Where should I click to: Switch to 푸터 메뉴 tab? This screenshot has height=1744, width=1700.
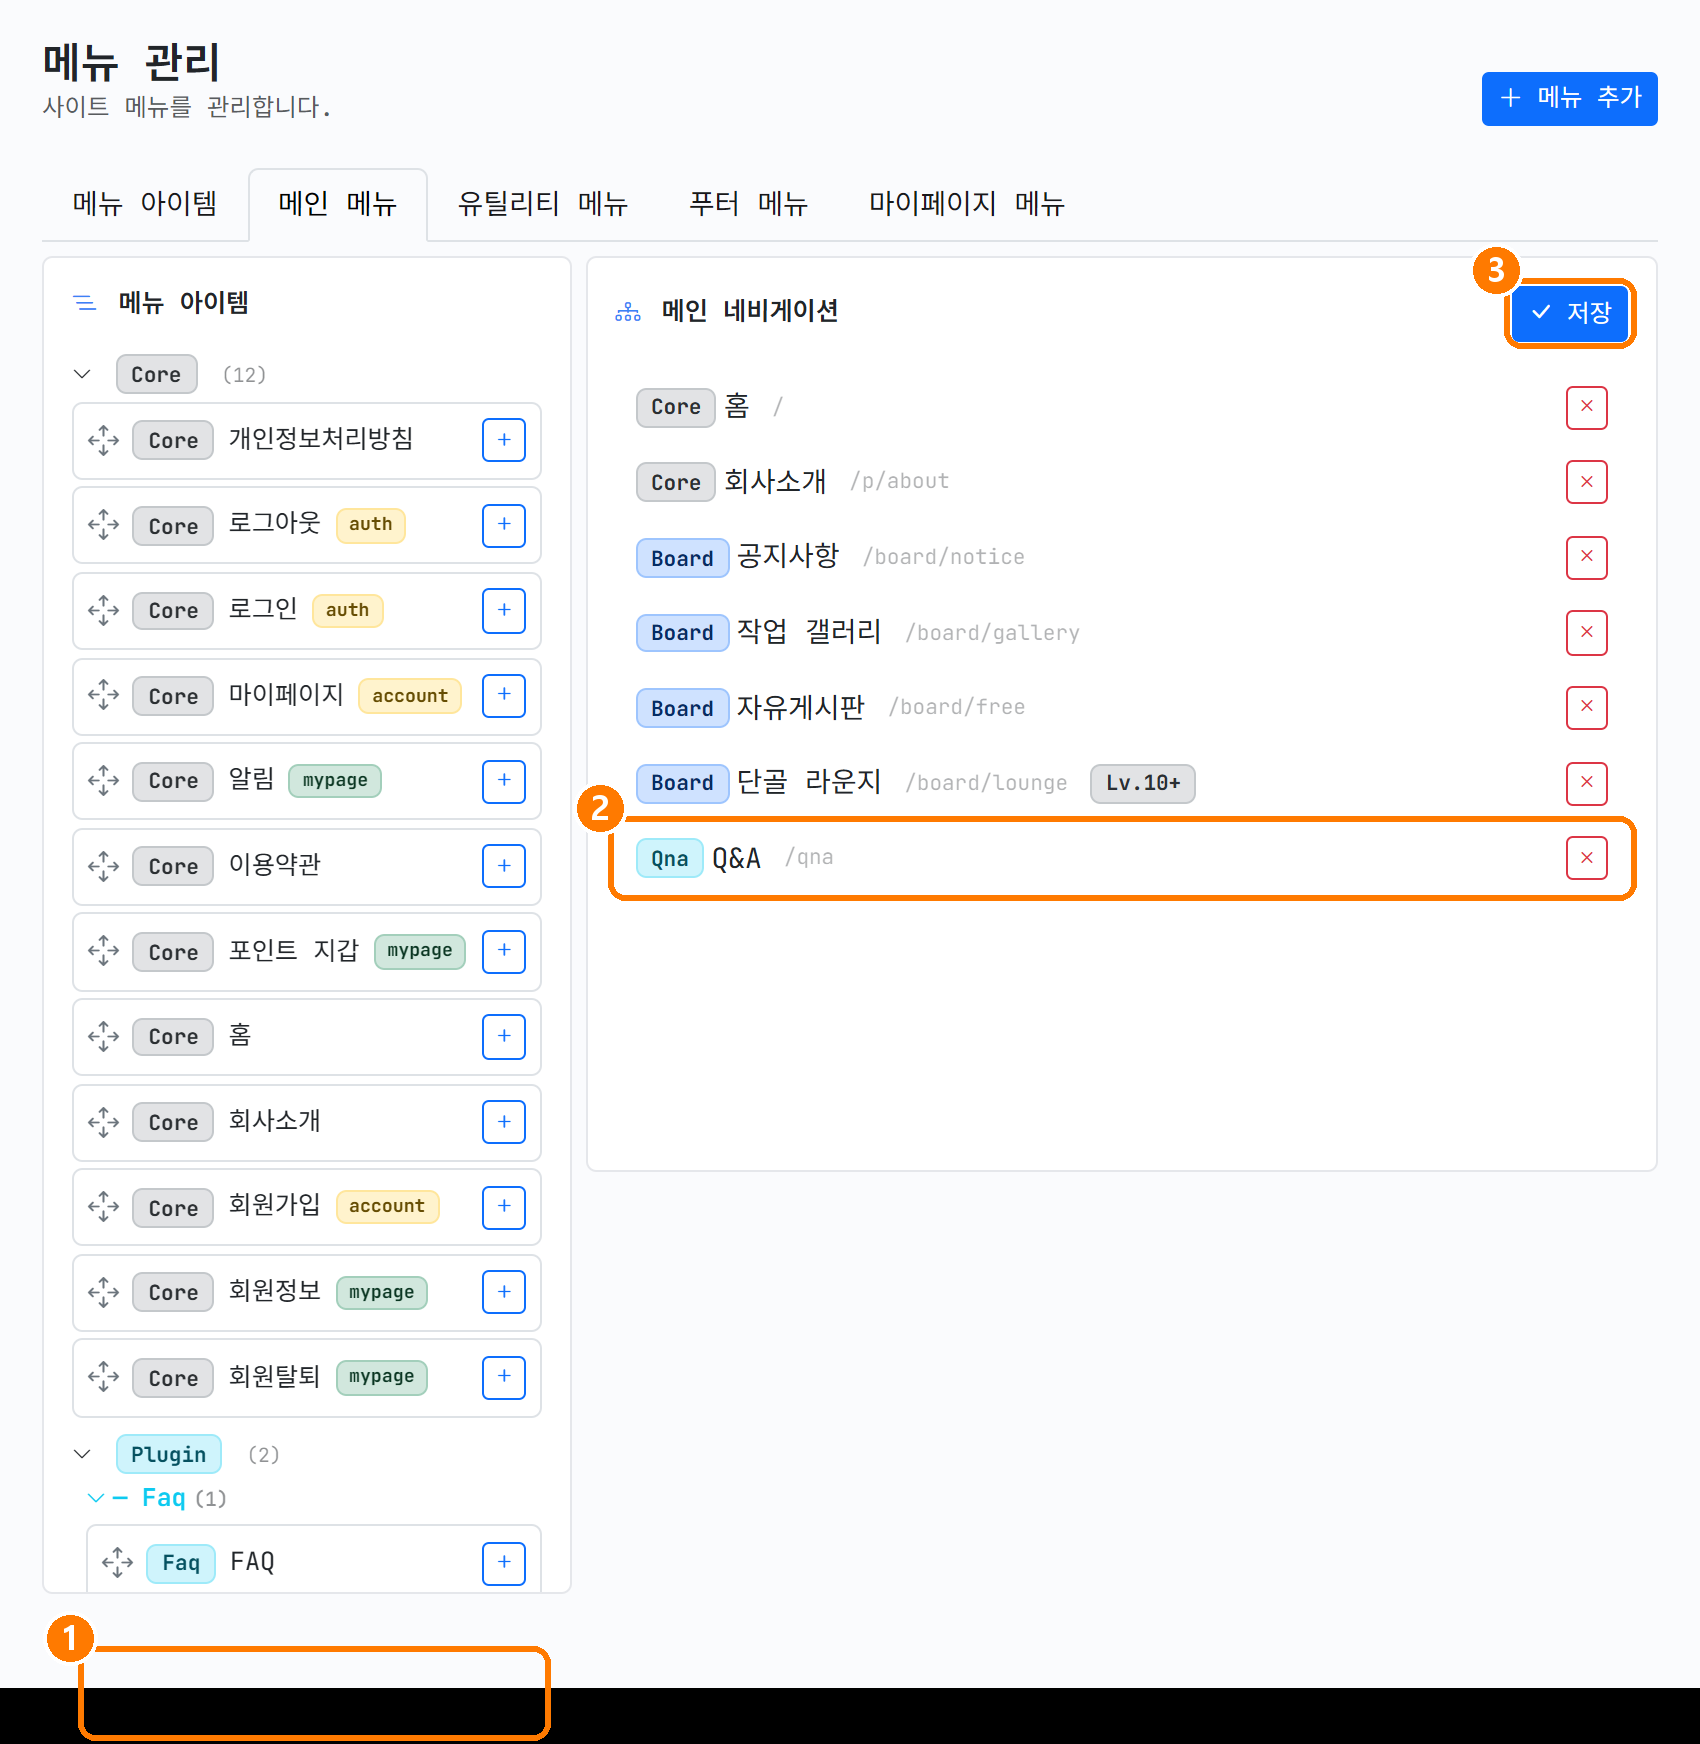point(749,204)
